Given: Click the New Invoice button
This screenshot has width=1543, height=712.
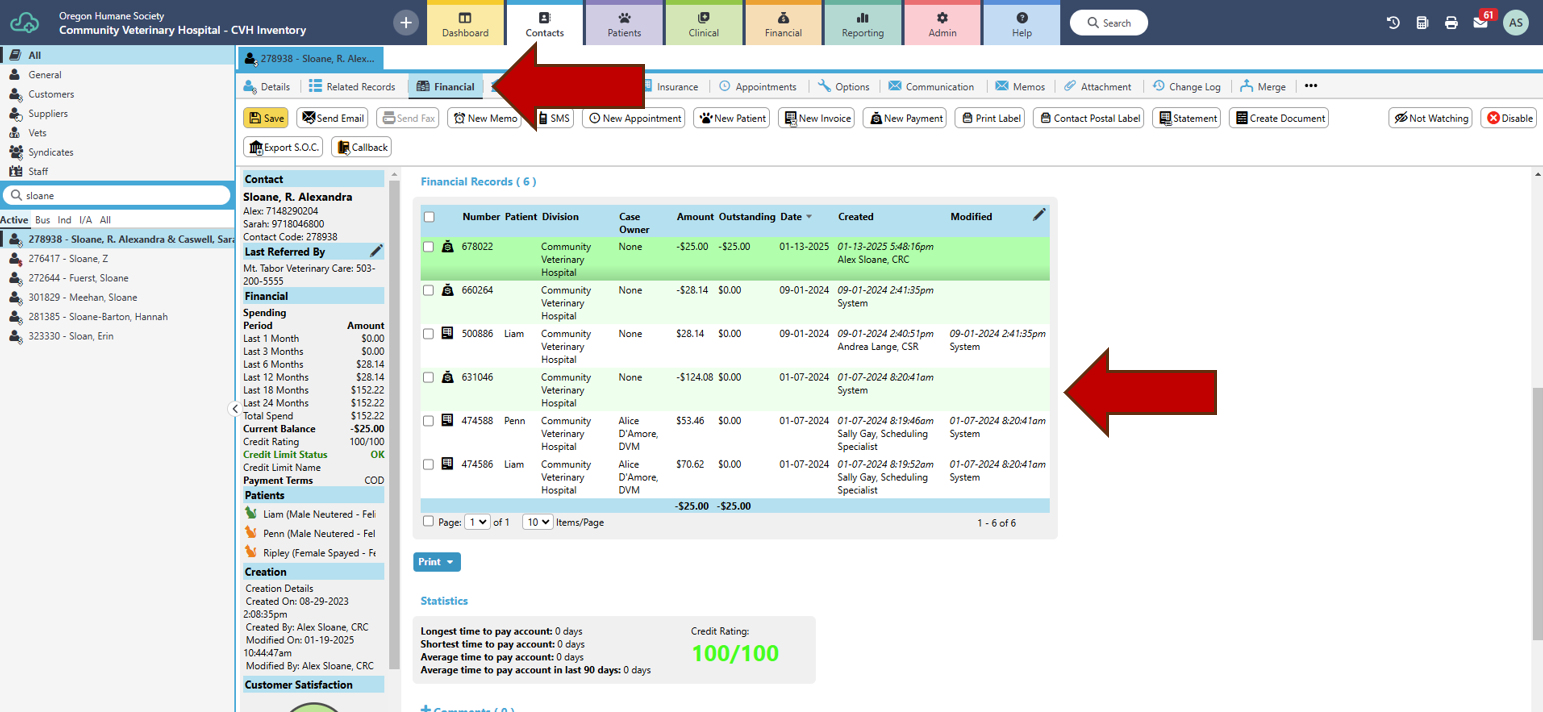Looking at the screenshot, I should coord(818,118).
